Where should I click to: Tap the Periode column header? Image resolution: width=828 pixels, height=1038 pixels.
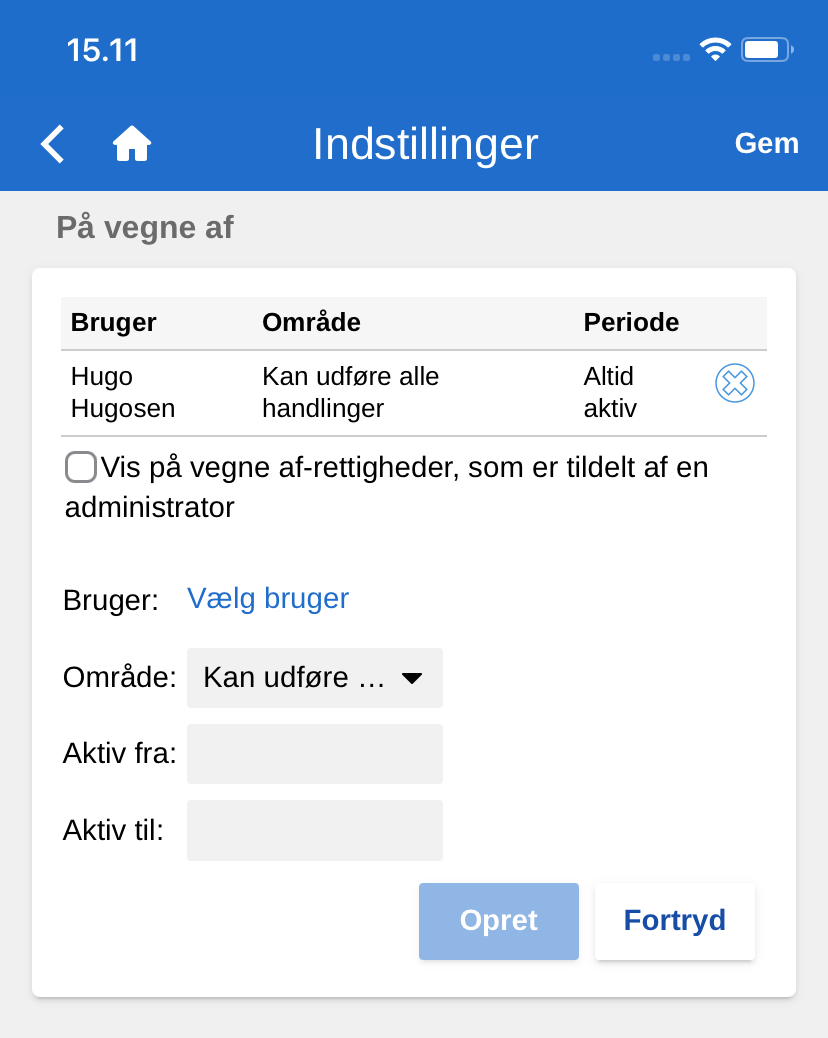[x=631, y=322]
